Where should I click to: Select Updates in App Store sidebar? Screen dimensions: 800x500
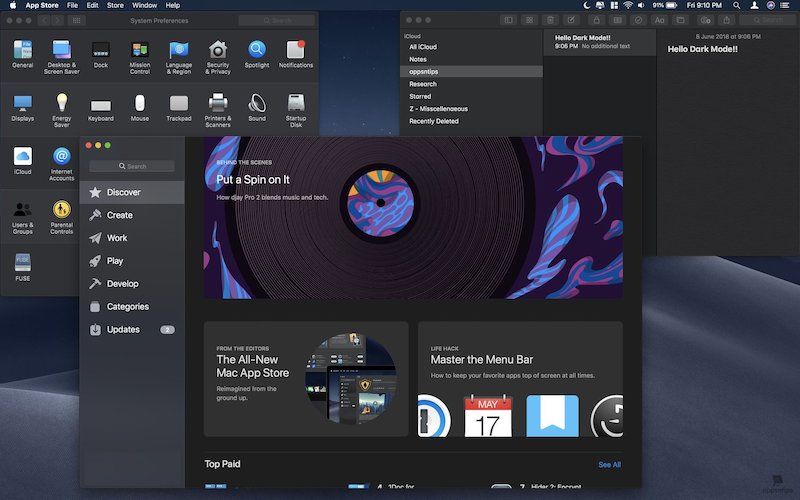(123, 329)
